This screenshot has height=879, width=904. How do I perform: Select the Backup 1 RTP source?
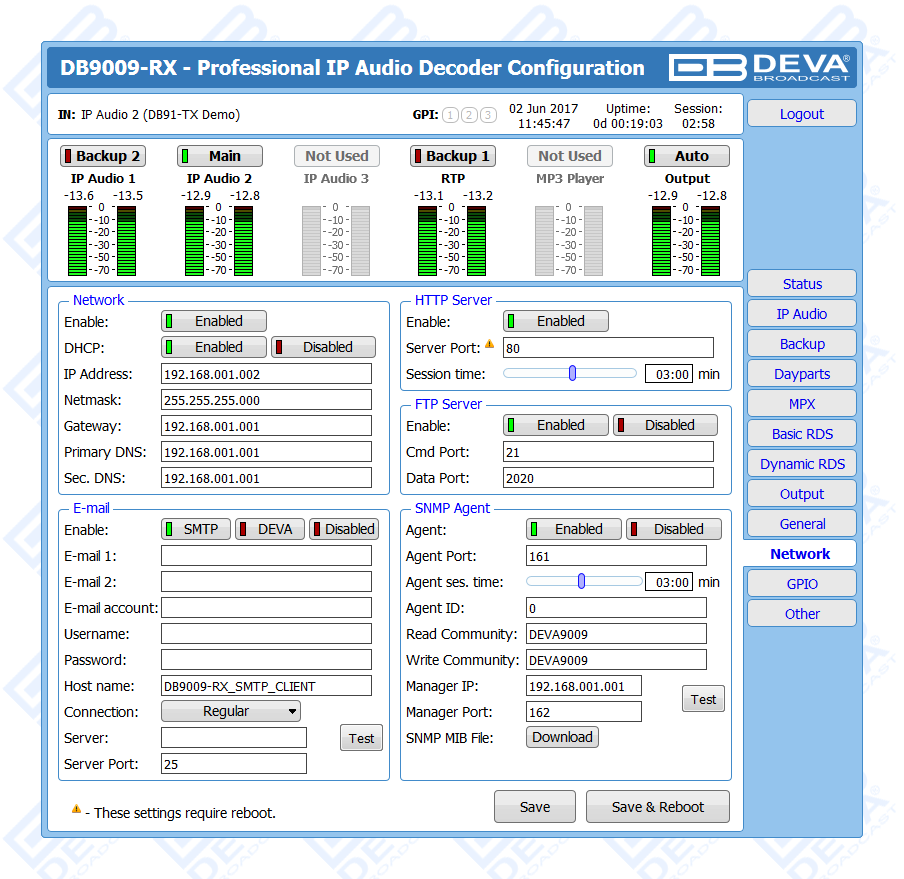453,156
